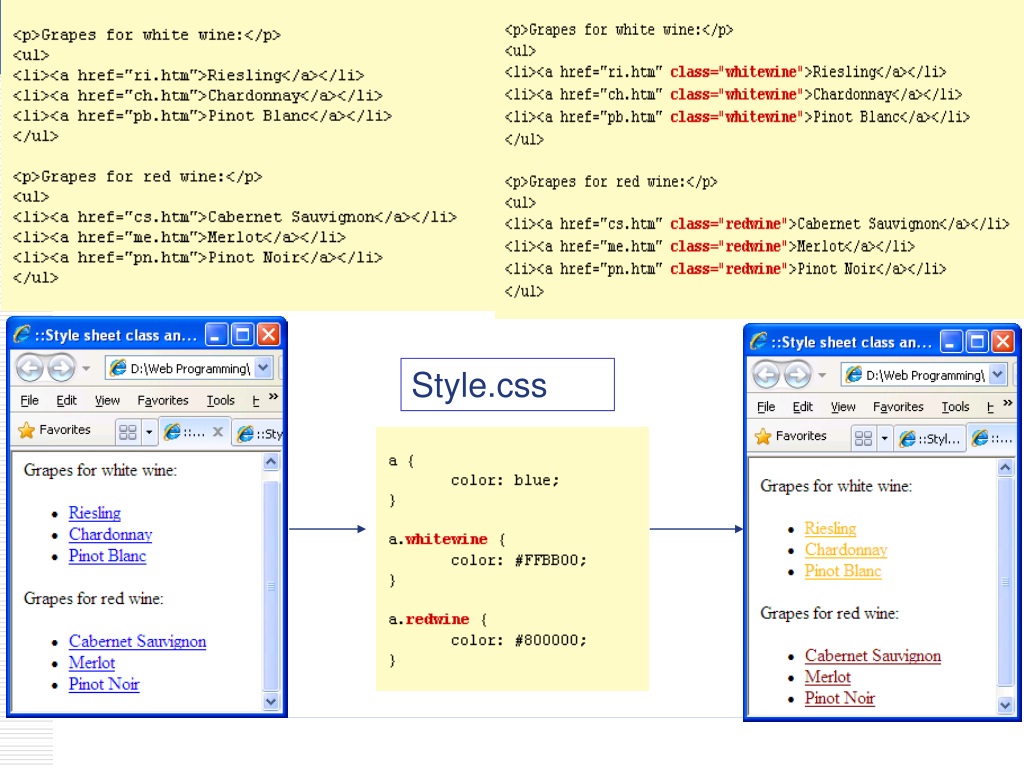Open File menu in left browser
The width and height of the screenshot is (1024, 768).
[29, 400]
